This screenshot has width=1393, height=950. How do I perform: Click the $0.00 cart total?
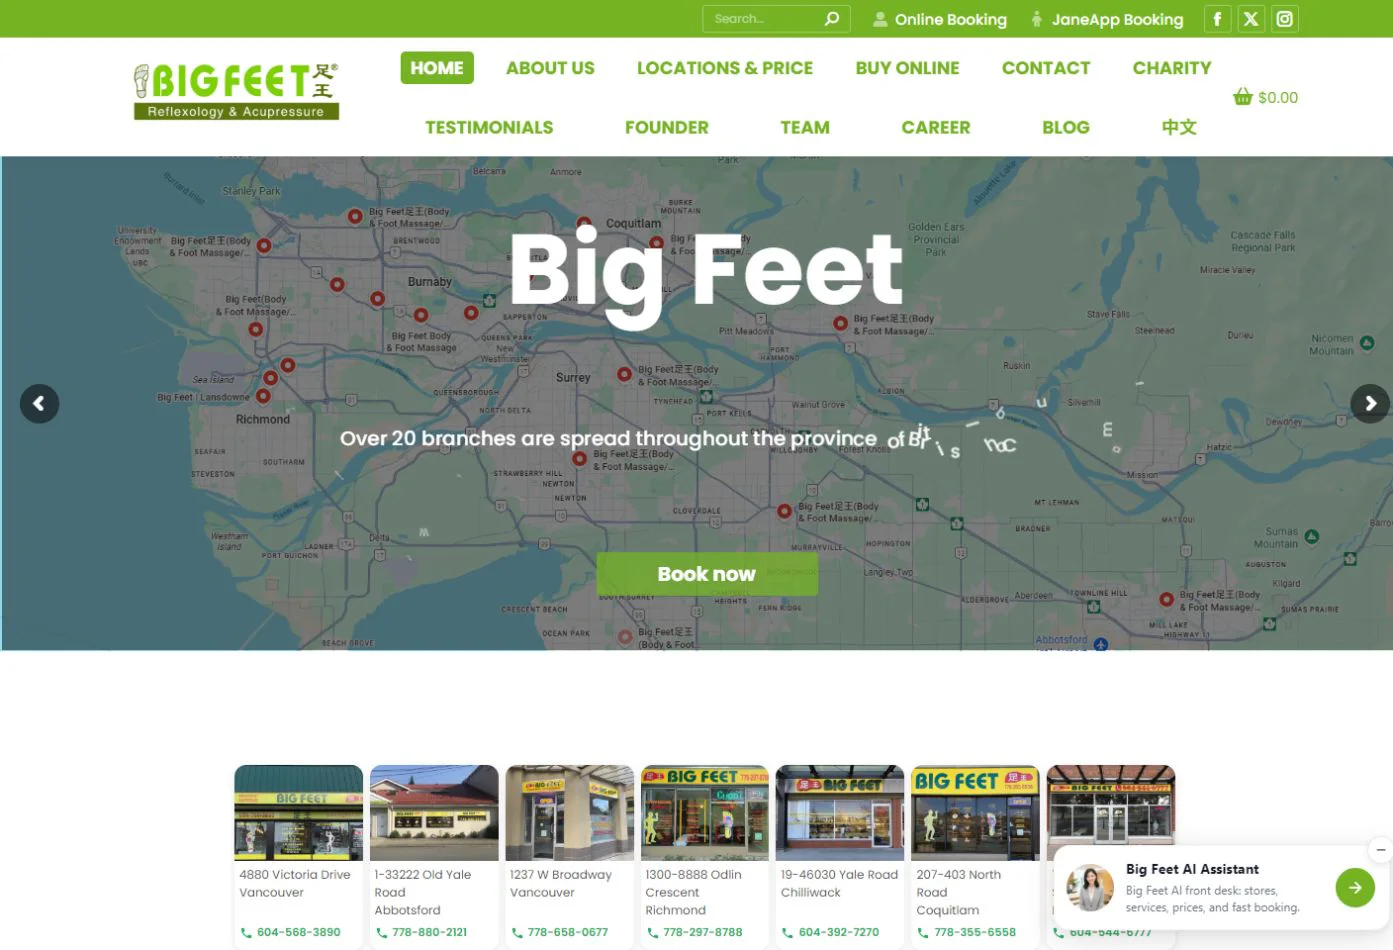pos(1278,97)
